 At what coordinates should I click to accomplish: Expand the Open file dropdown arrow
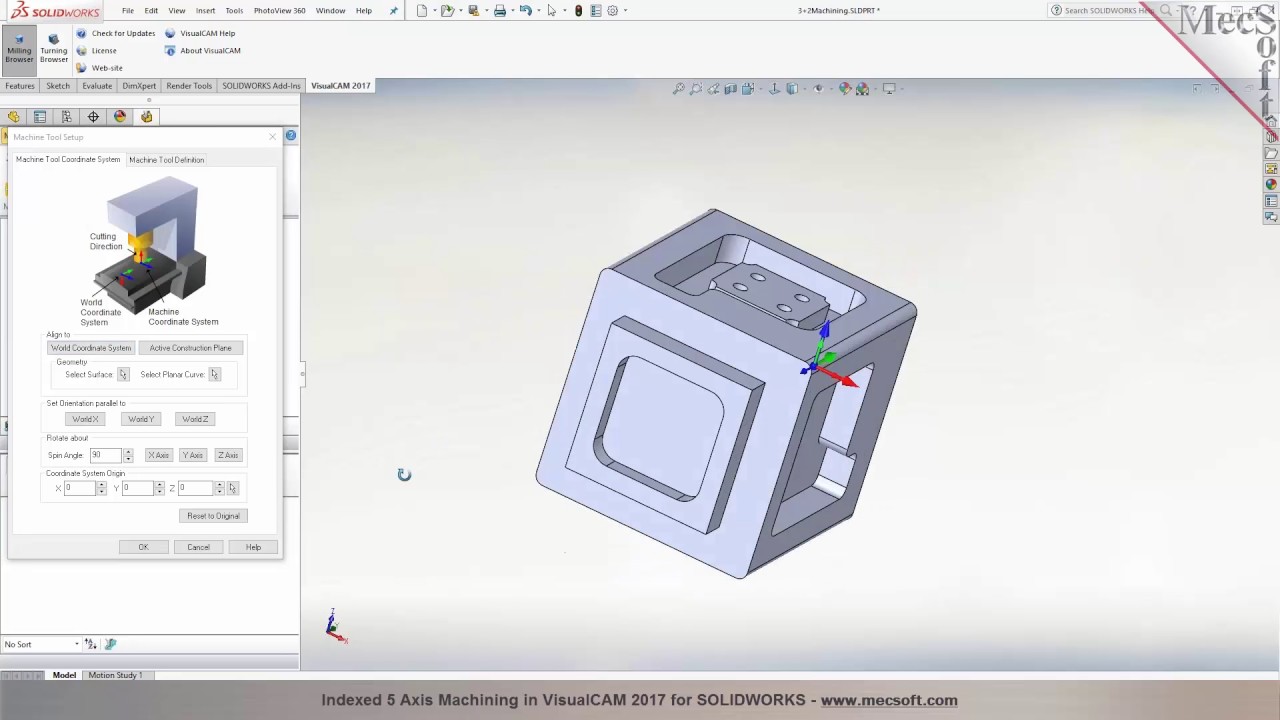click(x=459, y=11)
